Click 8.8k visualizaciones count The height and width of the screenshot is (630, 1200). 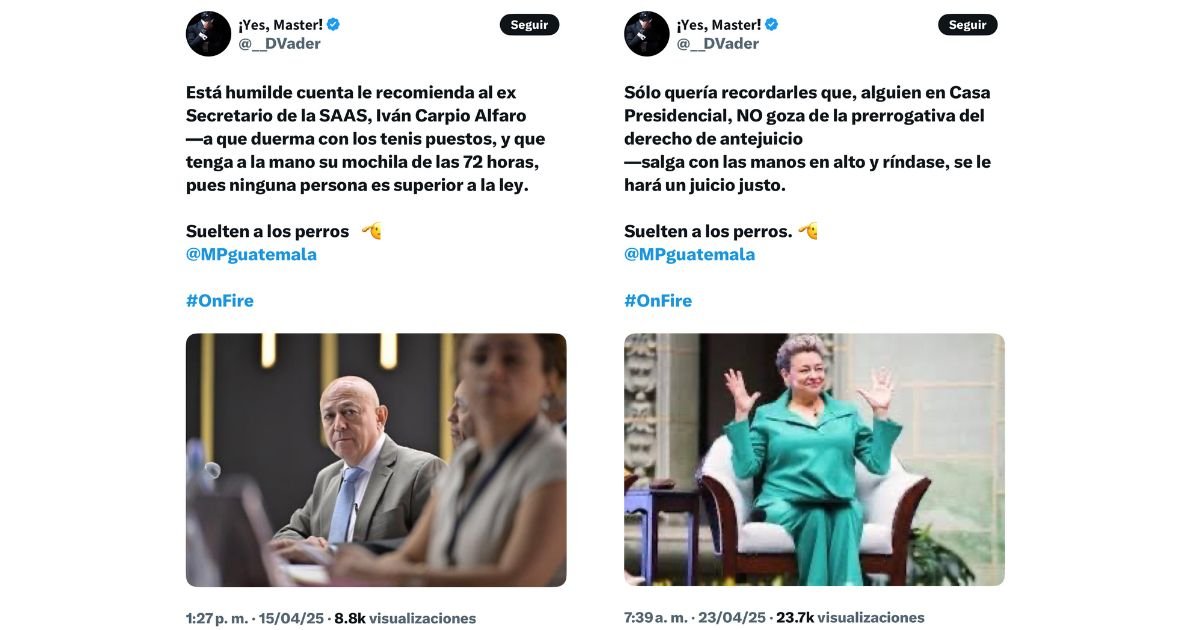tap(405, 619)
